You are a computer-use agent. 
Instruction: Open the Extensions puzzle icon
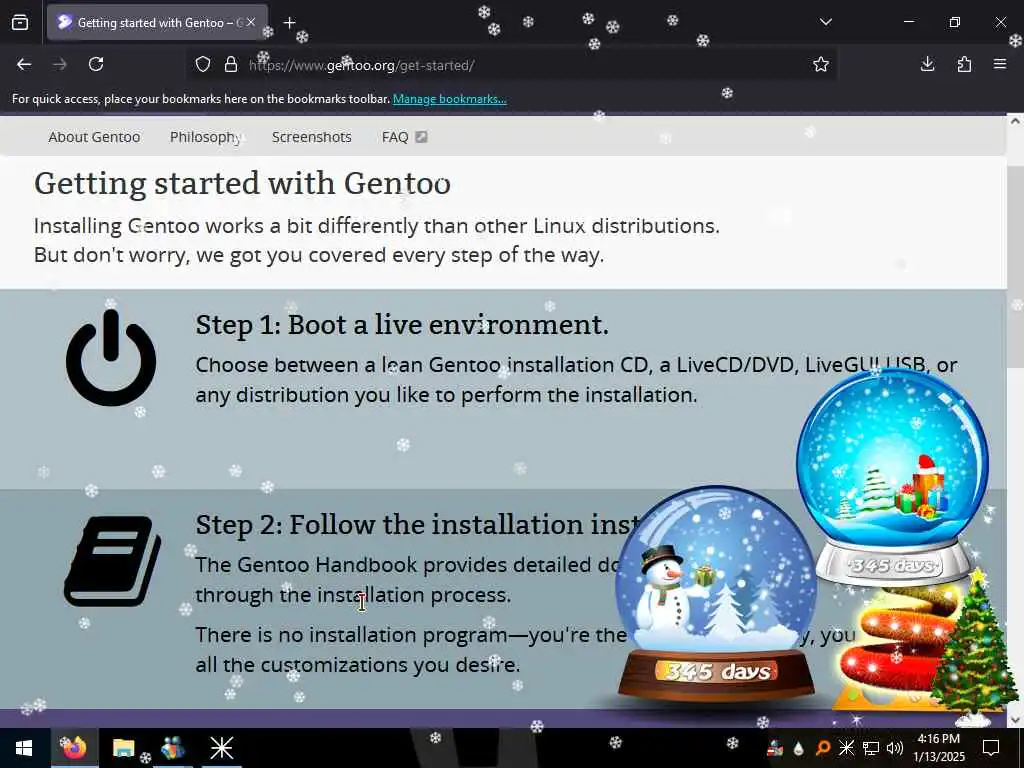point(964,64)
